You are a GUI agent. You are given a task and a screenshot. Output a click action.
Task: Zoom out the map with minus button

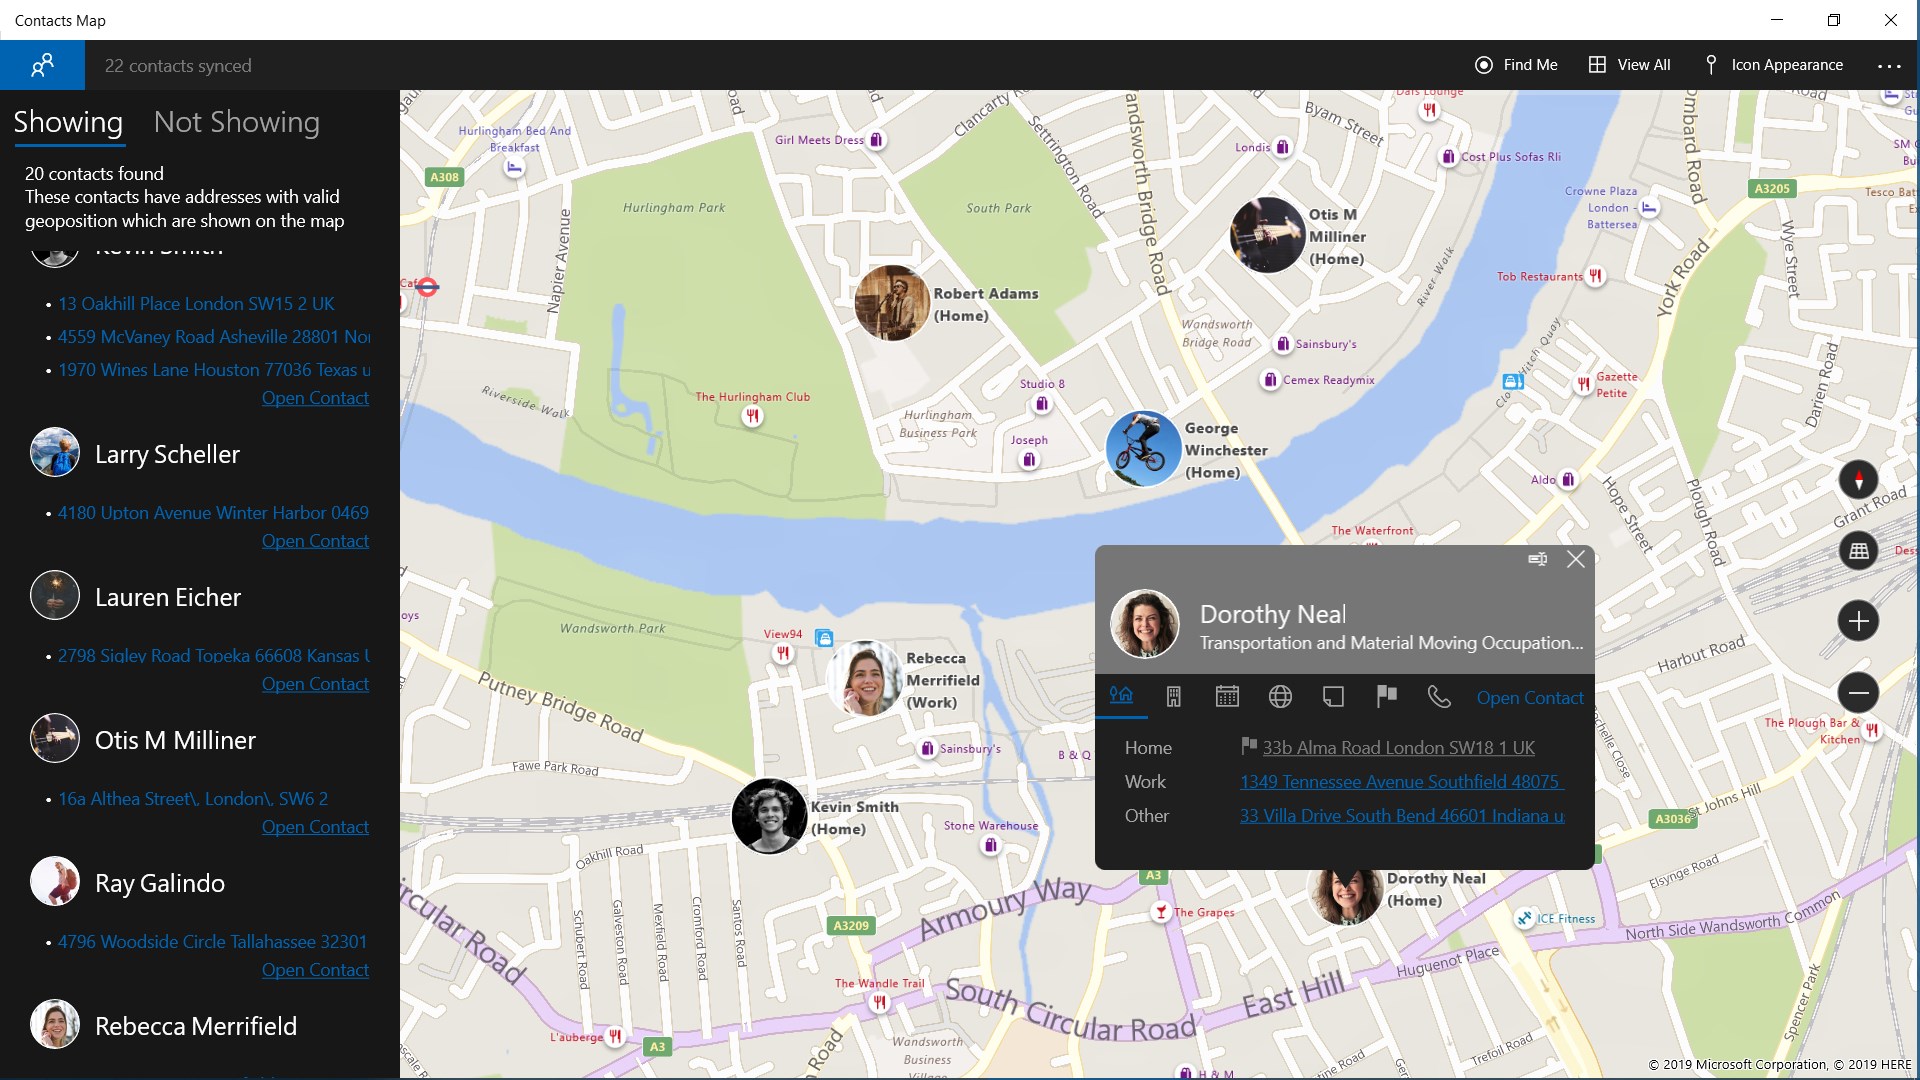1858,692
